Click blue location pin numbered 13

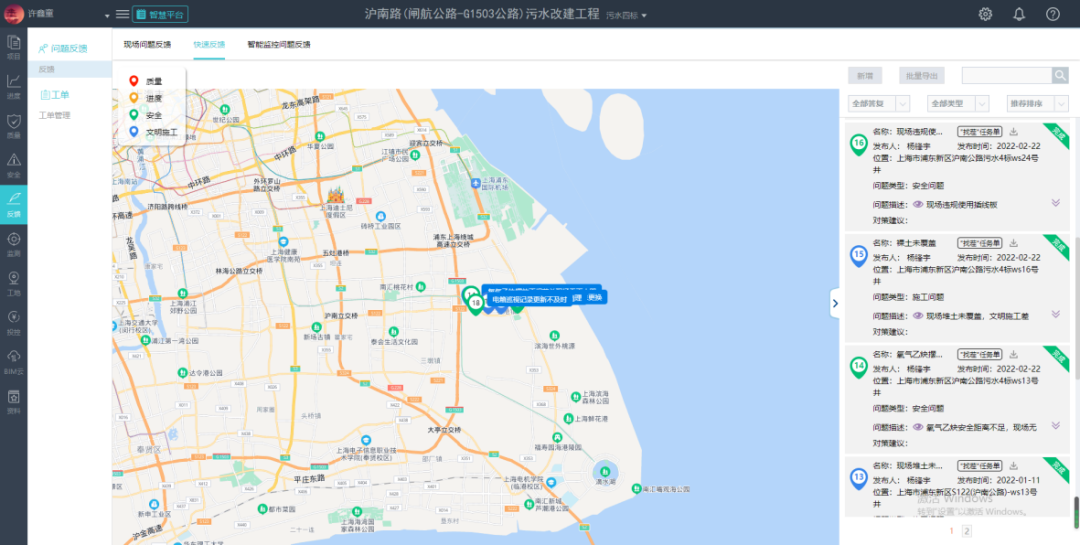pyautogui.click(x=858, y=478)
